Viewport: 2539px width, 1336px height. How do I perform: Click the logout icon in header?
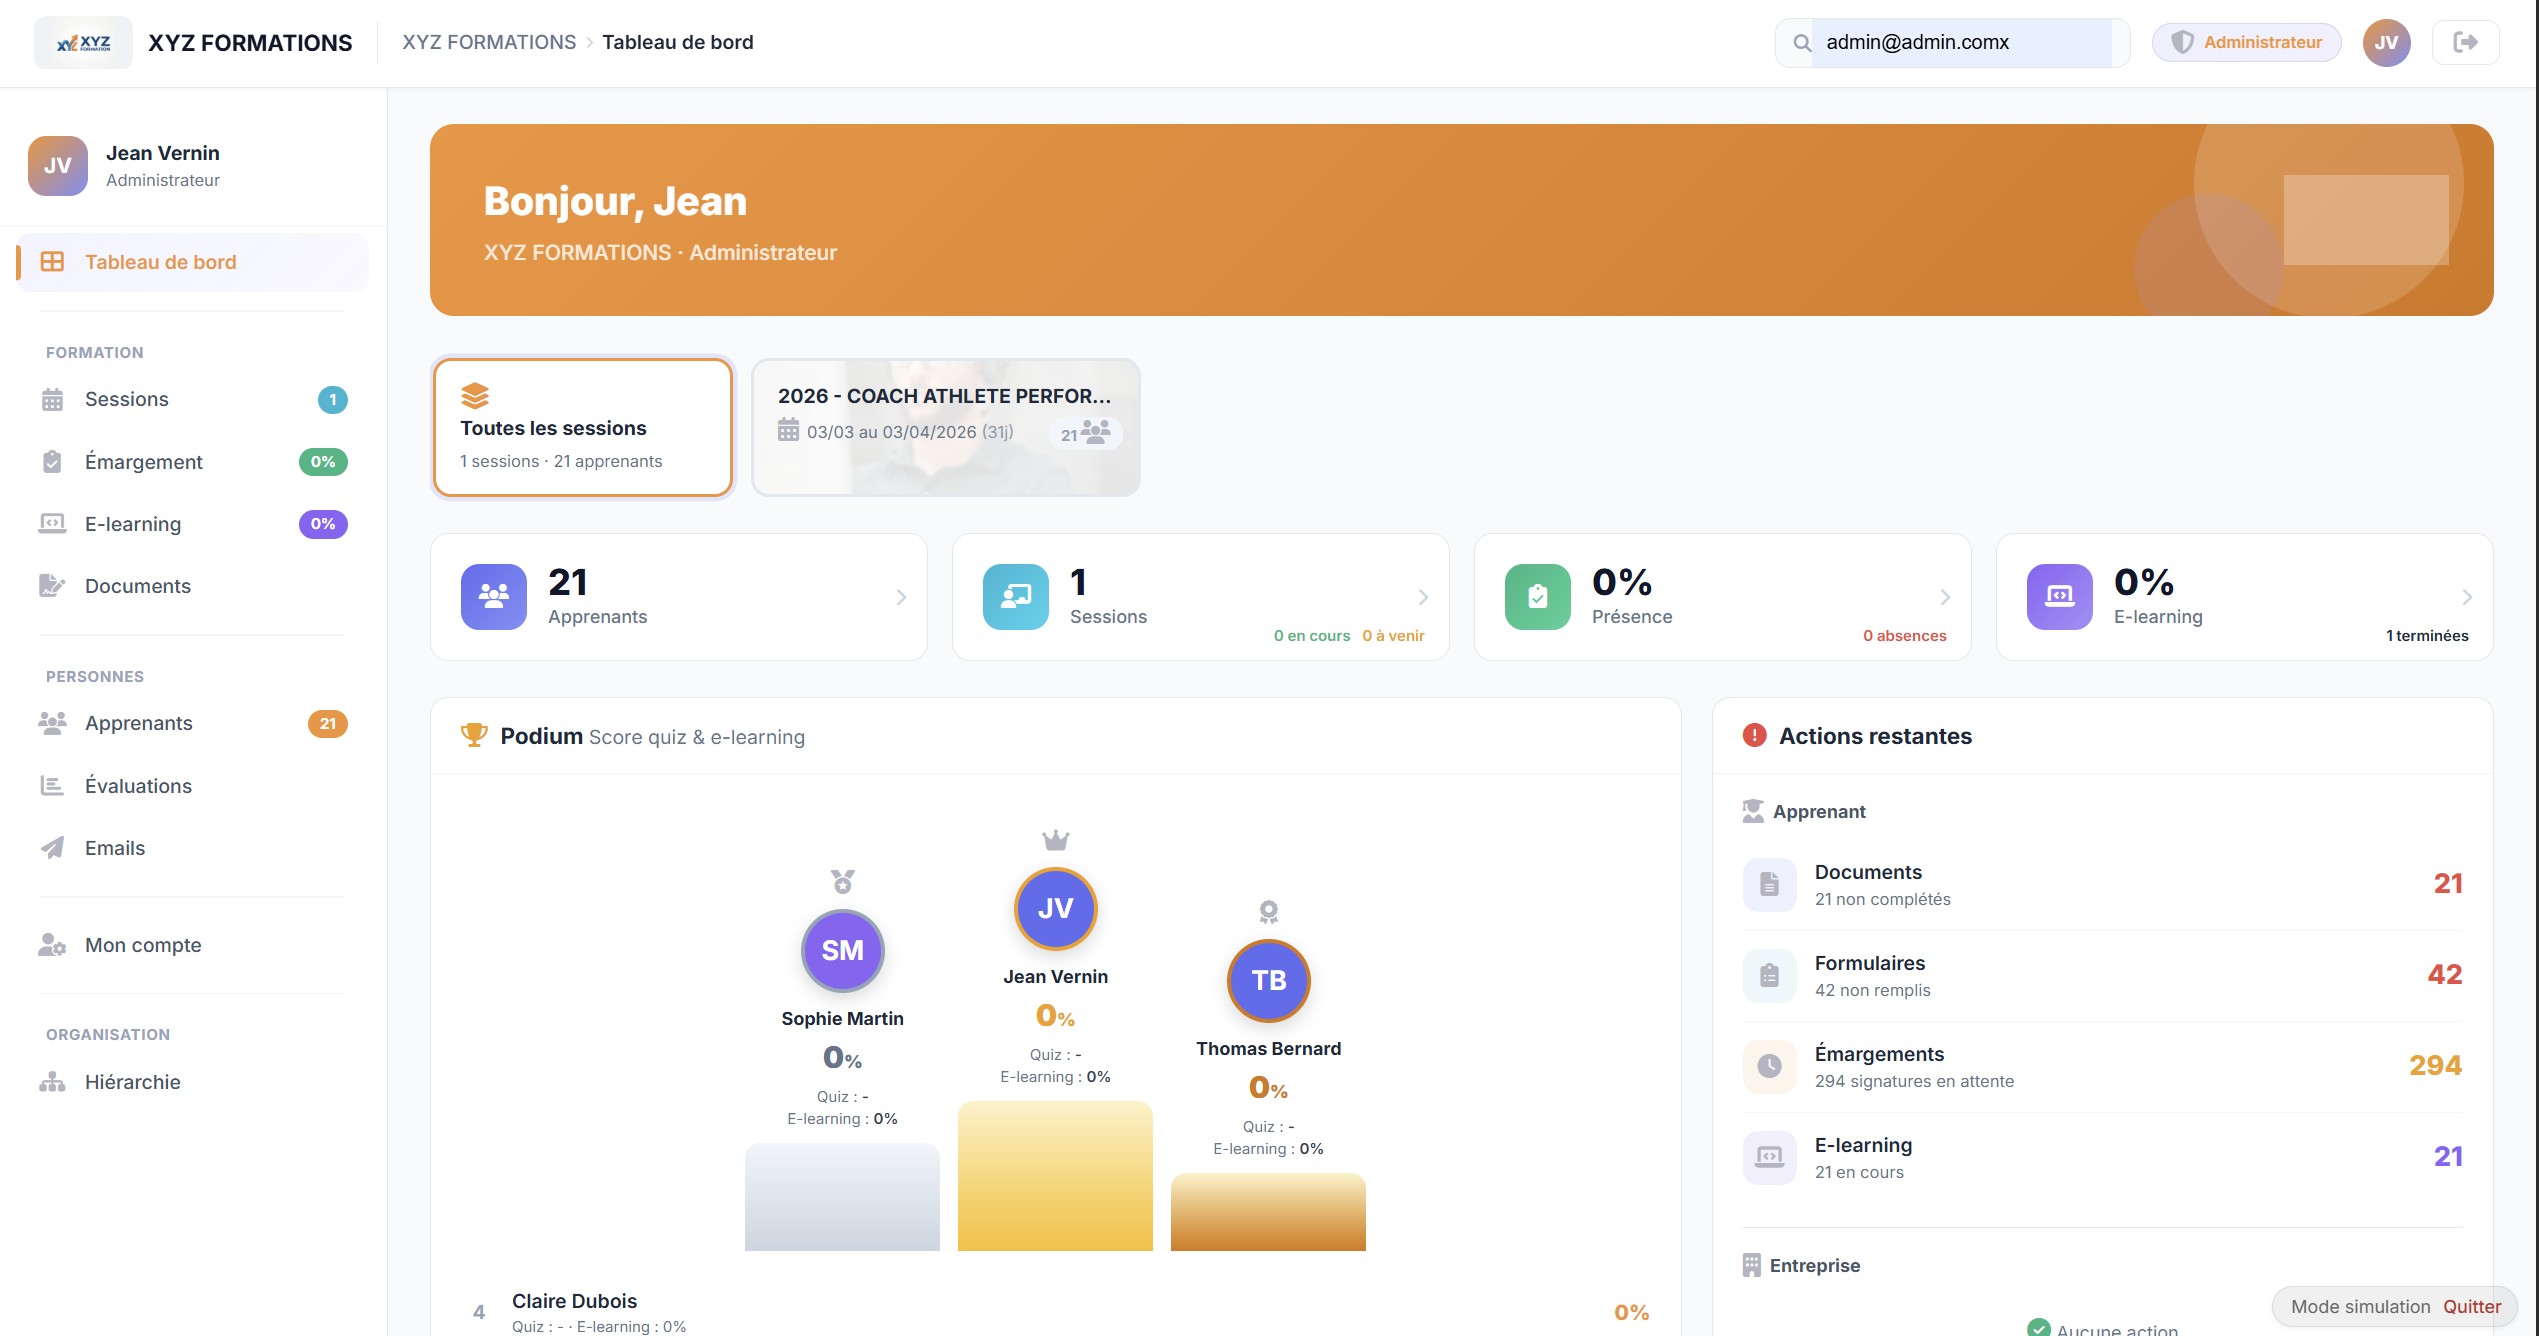[2465, 42]
